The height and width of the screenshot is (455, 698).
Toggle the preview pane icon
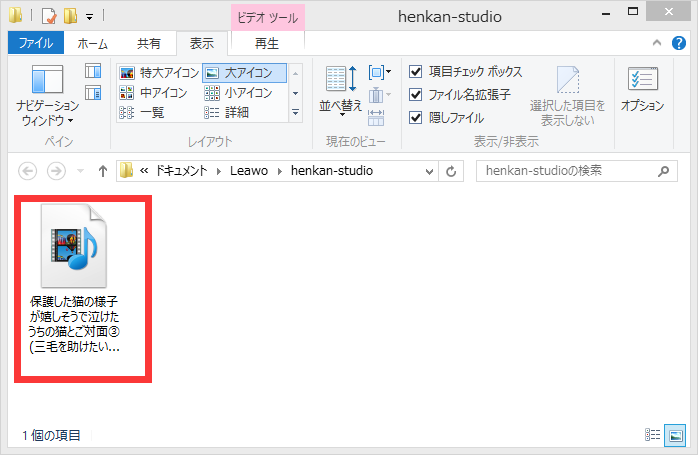93,71
